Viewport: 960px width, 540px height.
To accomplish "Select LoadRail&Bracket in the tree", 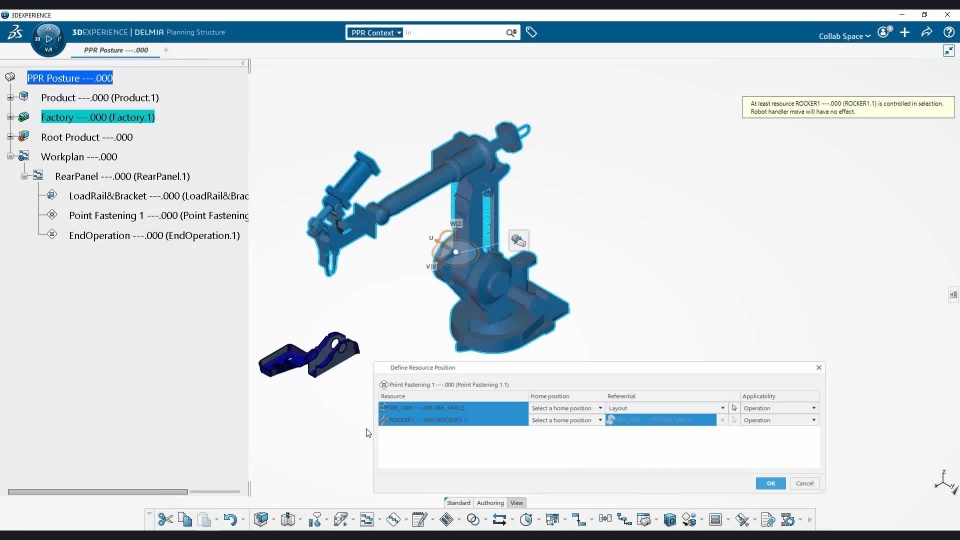I will tap(159, 196).
